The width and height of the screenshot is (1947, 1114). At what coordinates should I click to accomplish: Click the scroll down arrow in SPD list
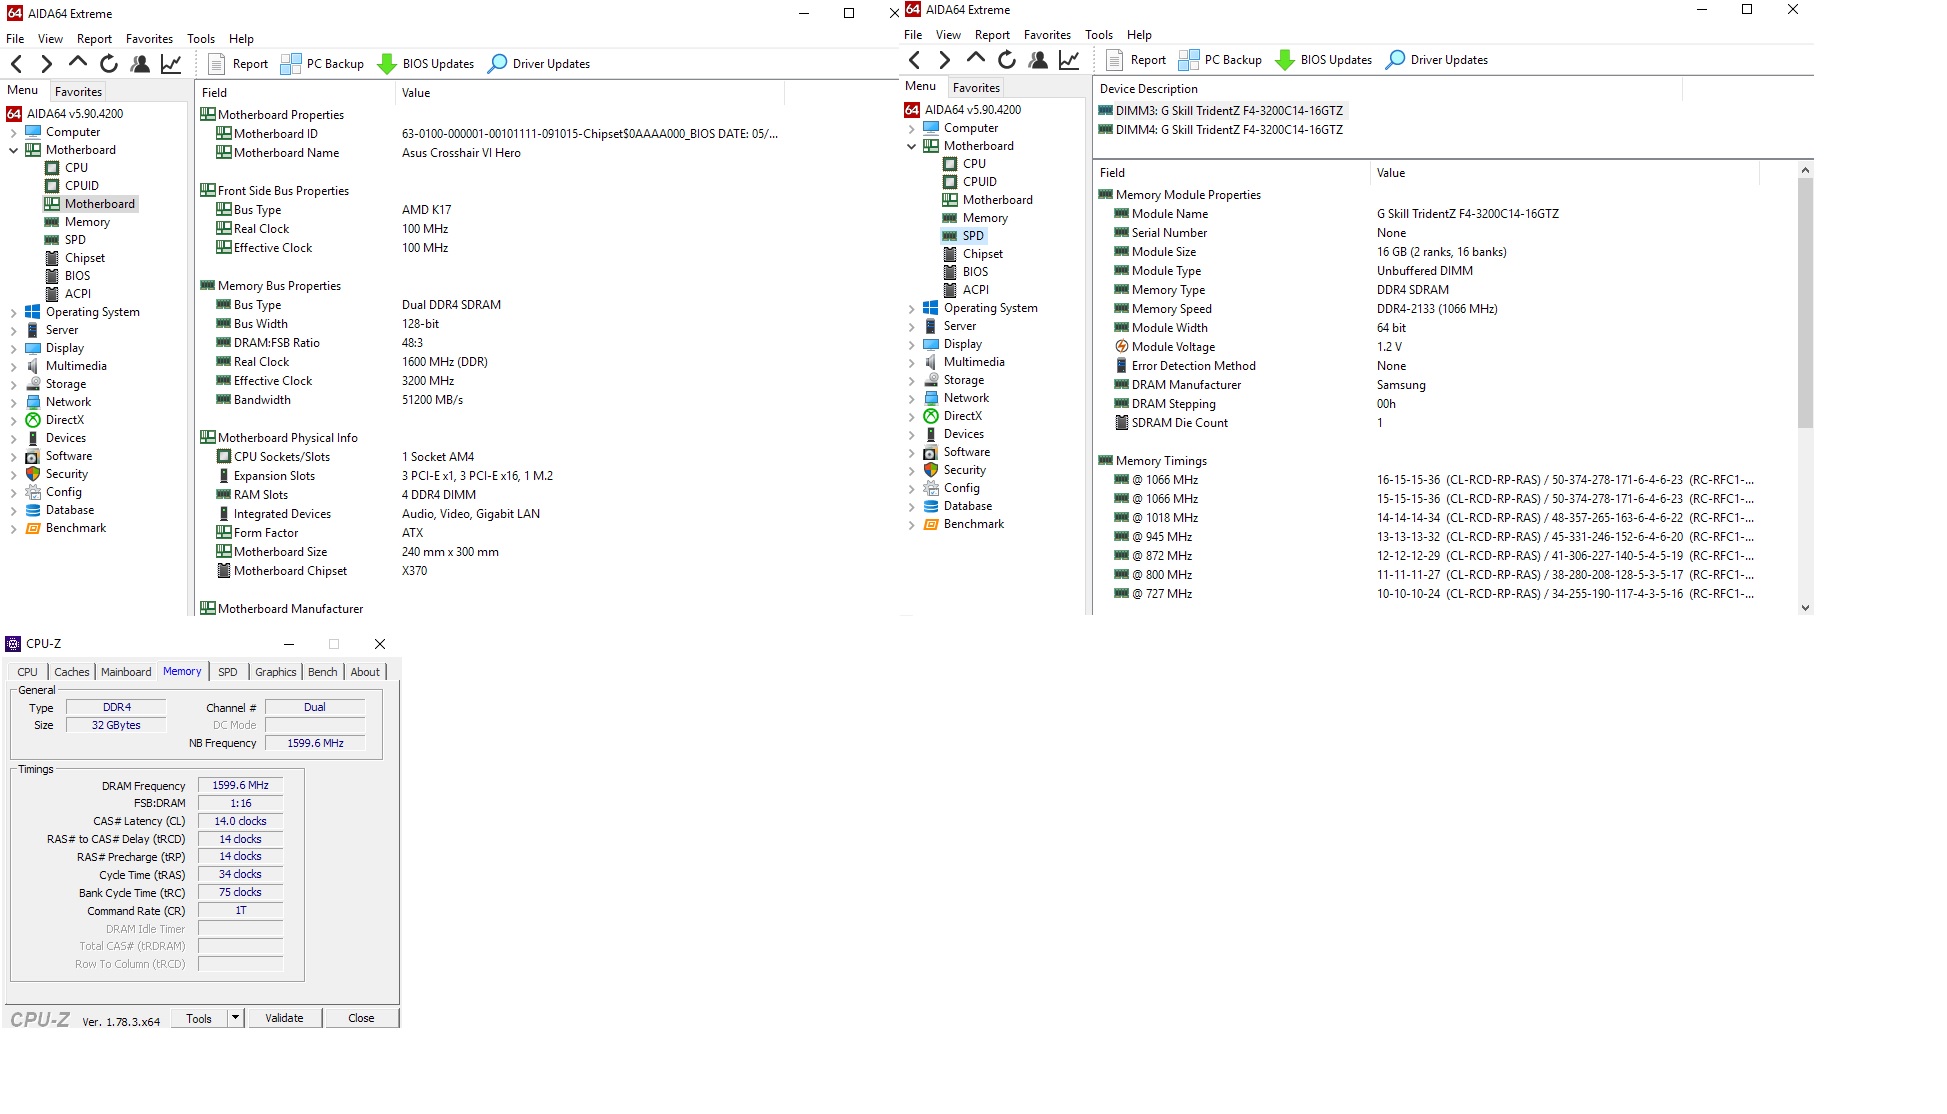[1805, 607]
